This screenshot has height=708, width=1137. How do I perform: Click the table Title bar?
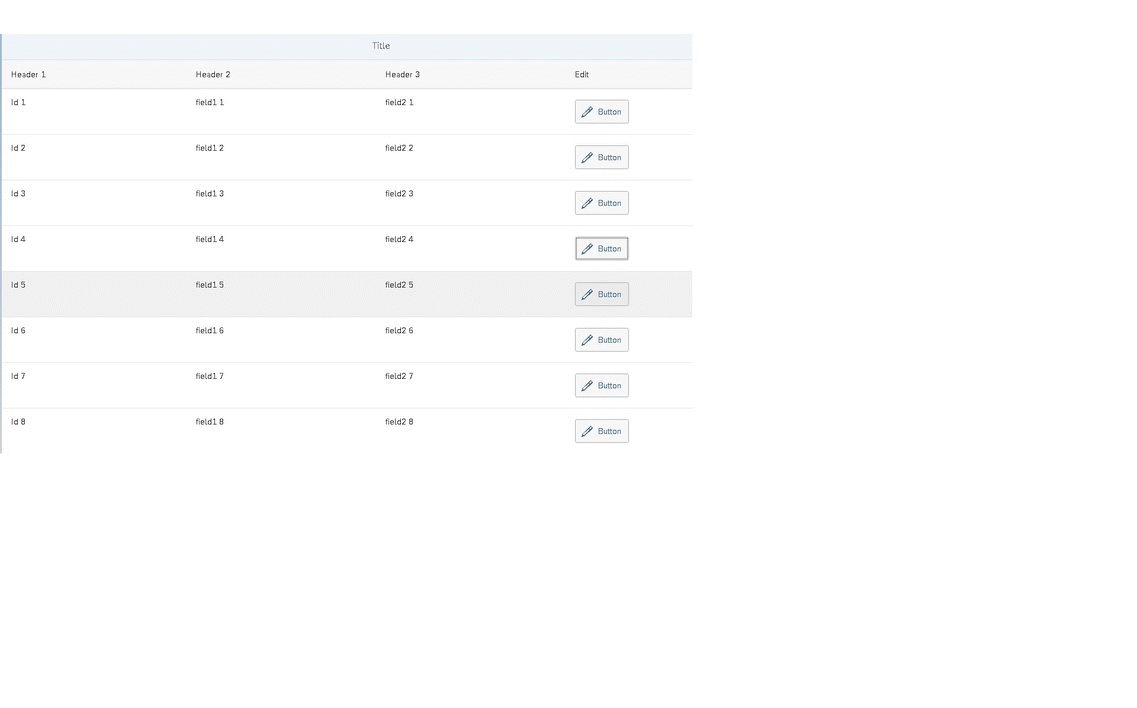pos(381,45)
